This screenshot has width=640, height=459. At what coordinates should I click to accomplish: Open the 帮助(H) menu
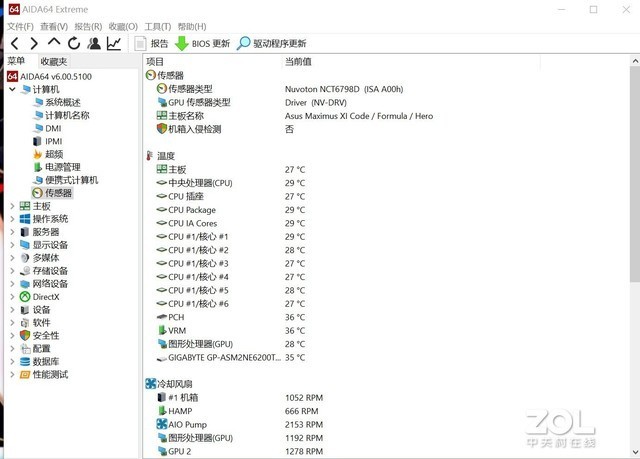coord(192,27)
